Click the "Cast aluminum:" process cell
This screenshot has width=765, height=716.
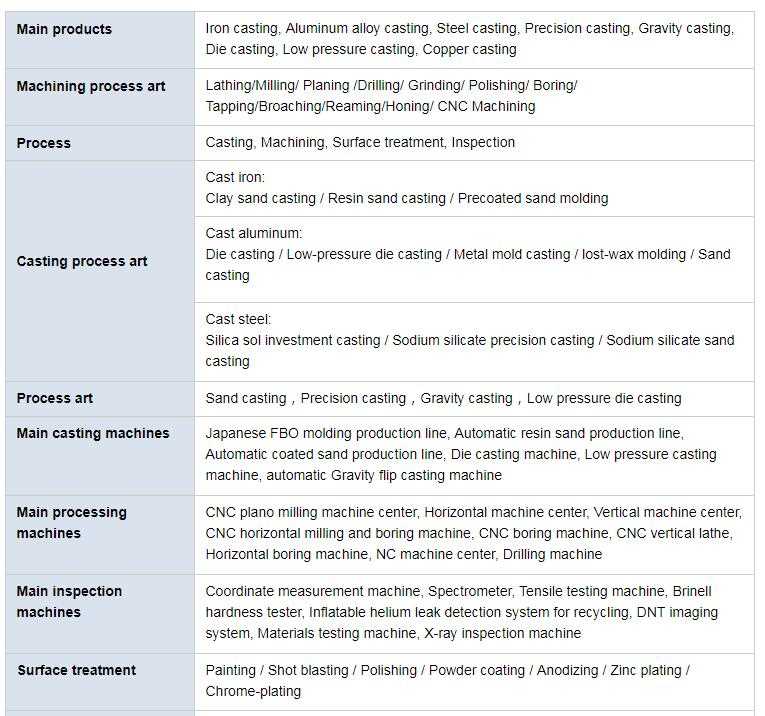[468, 254]
